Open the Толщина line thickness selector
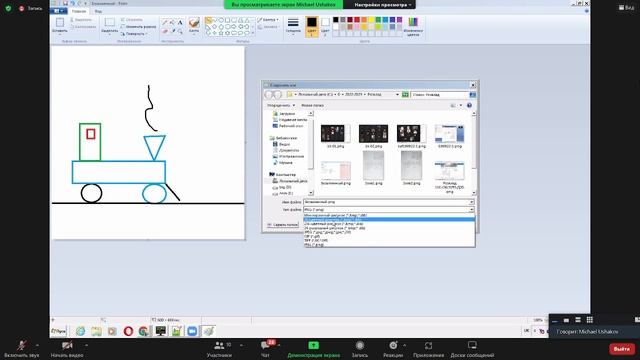The width and height of the screenshot is (640, 360). point(293,26)
